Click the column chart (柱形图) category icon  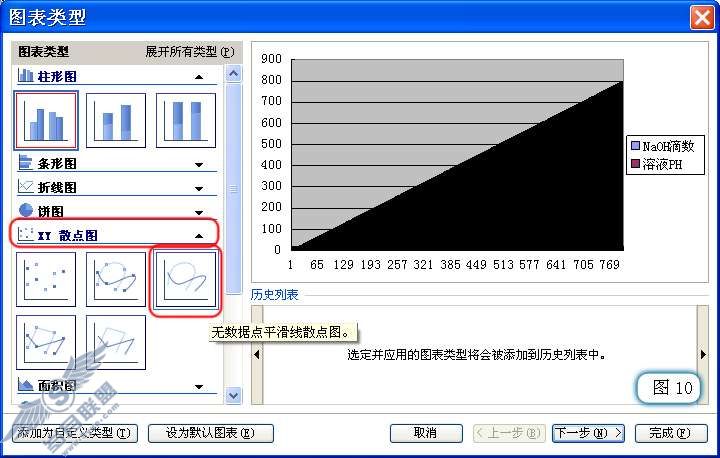coord(26,75)
